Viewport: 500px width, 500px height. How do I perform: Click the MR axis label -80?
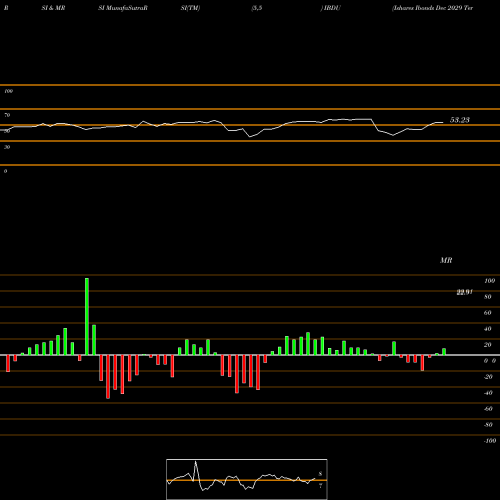[488, 425]
